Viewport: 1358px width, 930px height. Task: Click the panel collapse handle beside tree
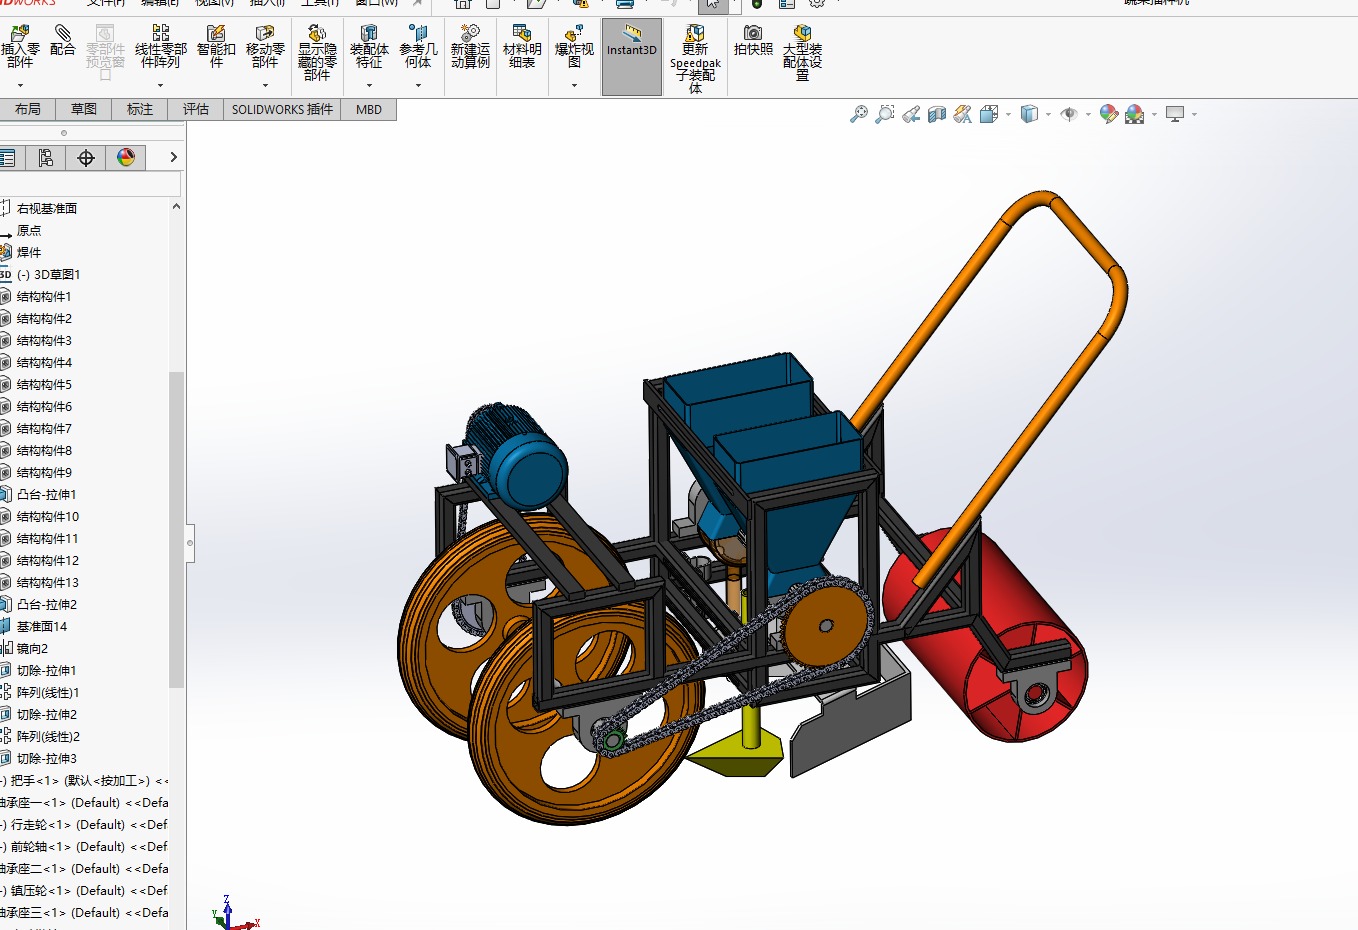[190, 543]
